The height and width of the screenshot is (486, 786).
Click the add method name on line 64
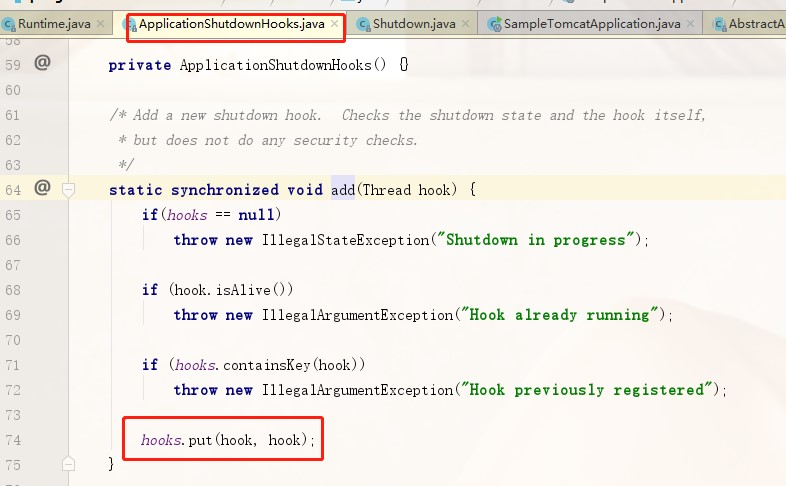(343, 190)
